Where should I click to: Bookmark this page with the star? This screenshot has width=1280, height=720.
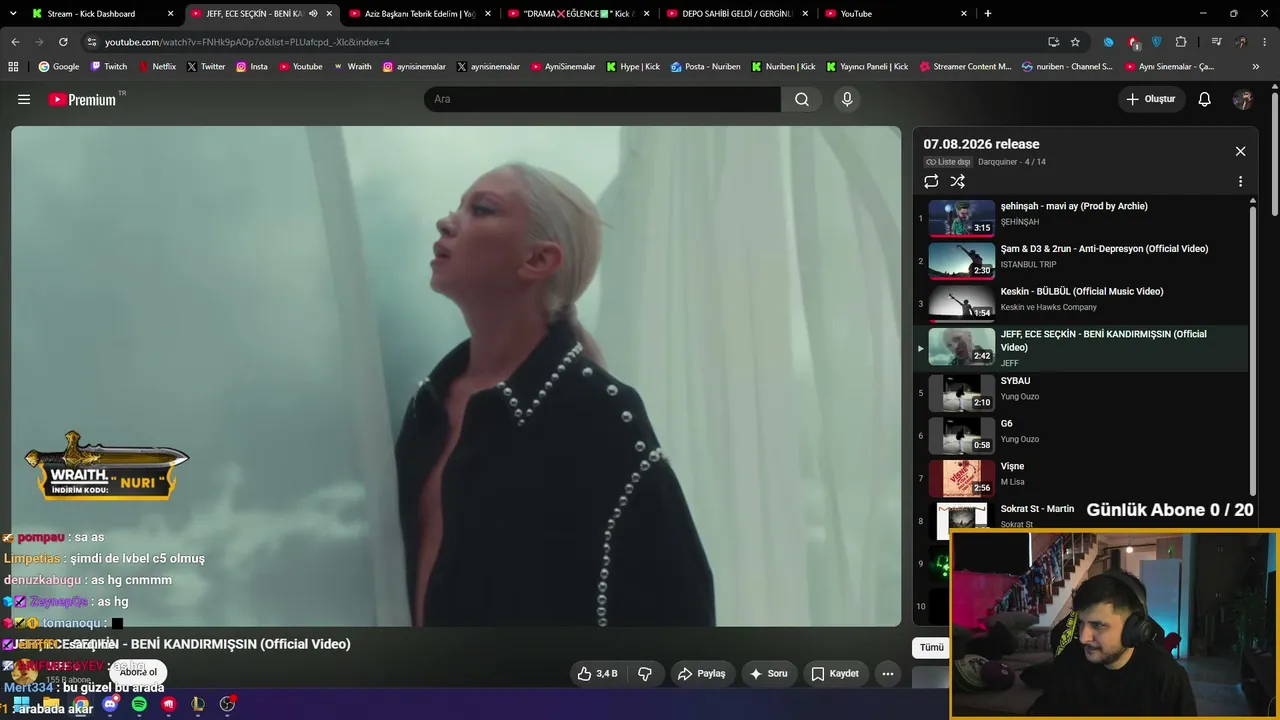click(x=1075, y=42)
